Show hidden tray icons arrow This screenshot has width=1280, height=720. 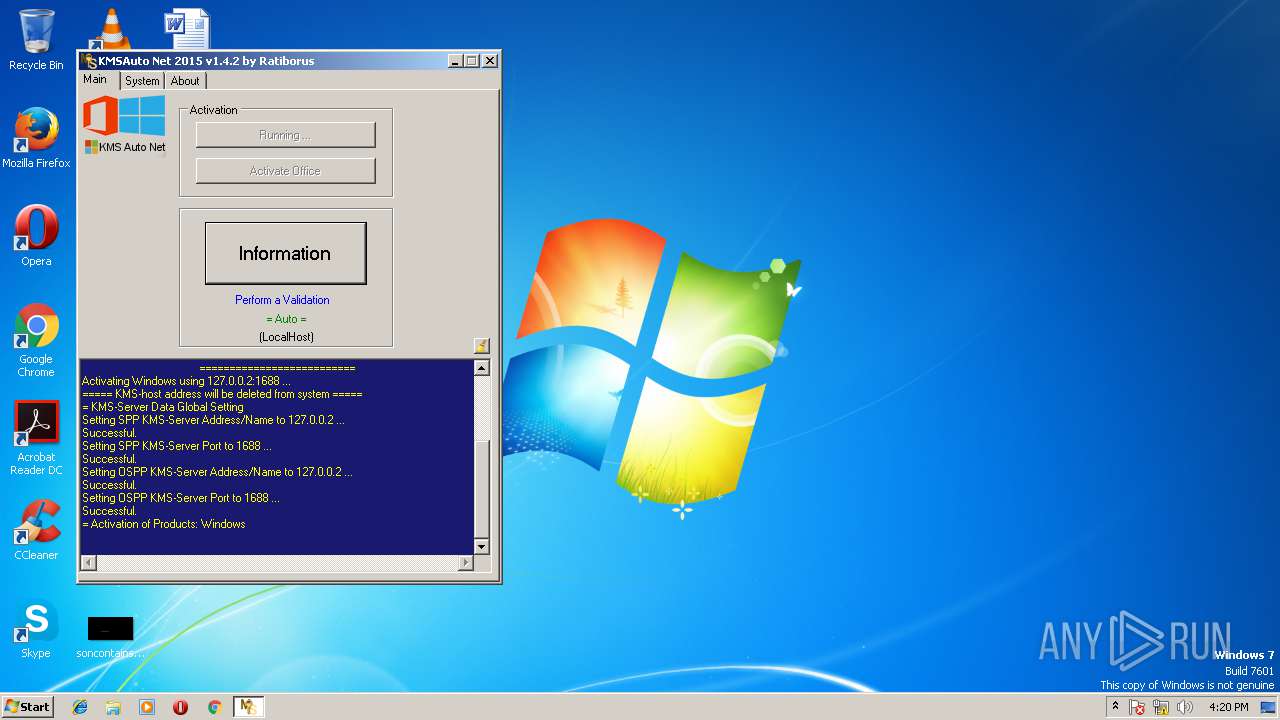click(1116, 706)
